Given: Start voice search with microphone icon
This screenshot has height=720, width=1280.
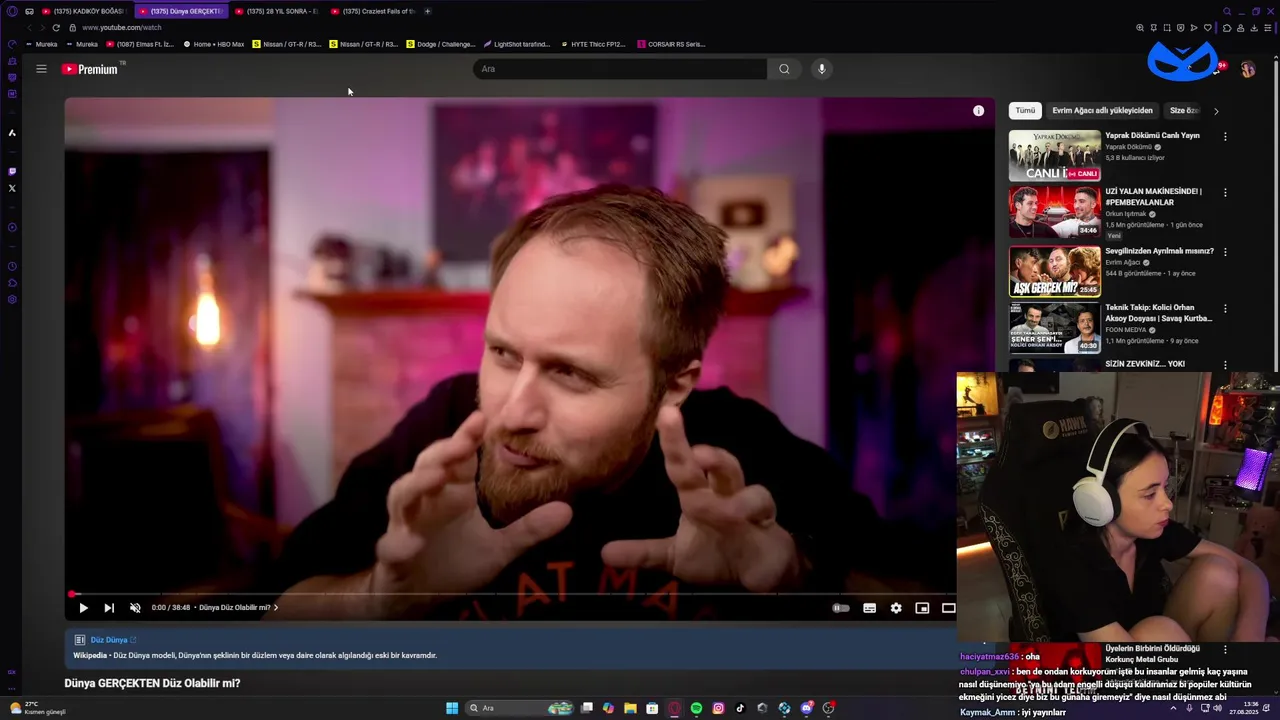Looking at the screenshot, I should pos(822,69).
